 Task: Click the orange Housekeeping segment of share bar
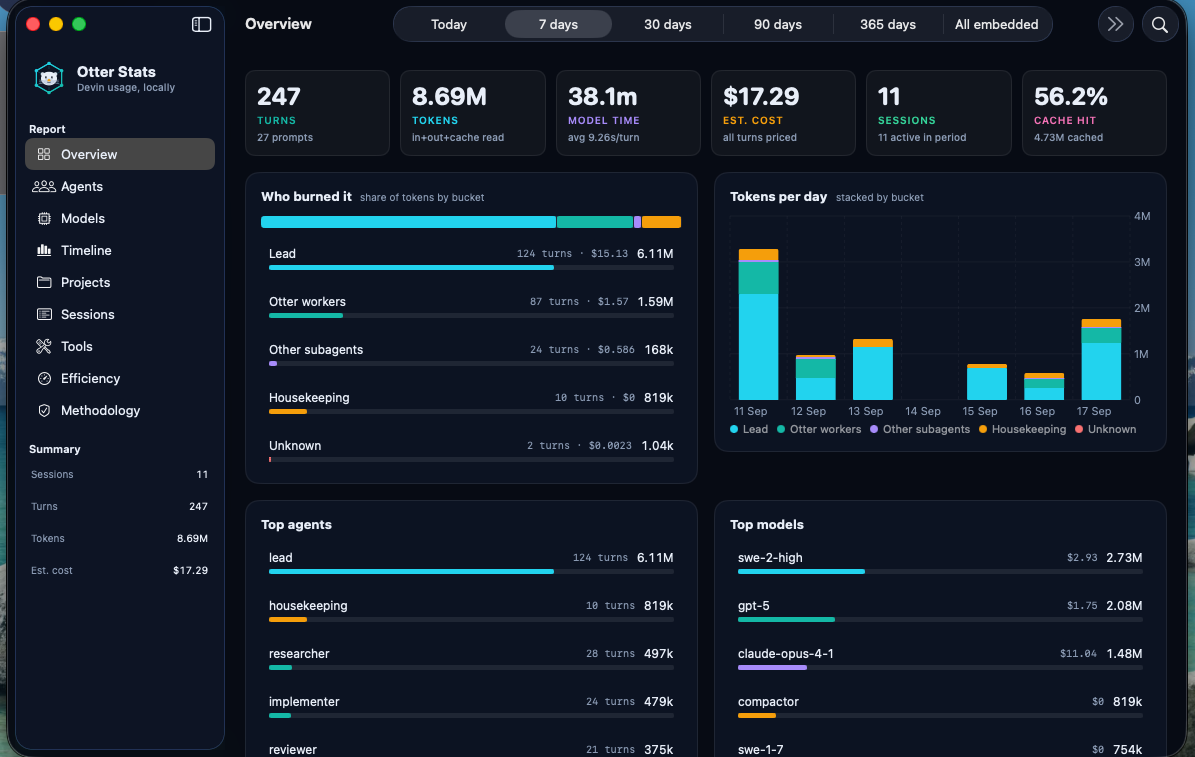pyautogui.click(x=661, y=222)
